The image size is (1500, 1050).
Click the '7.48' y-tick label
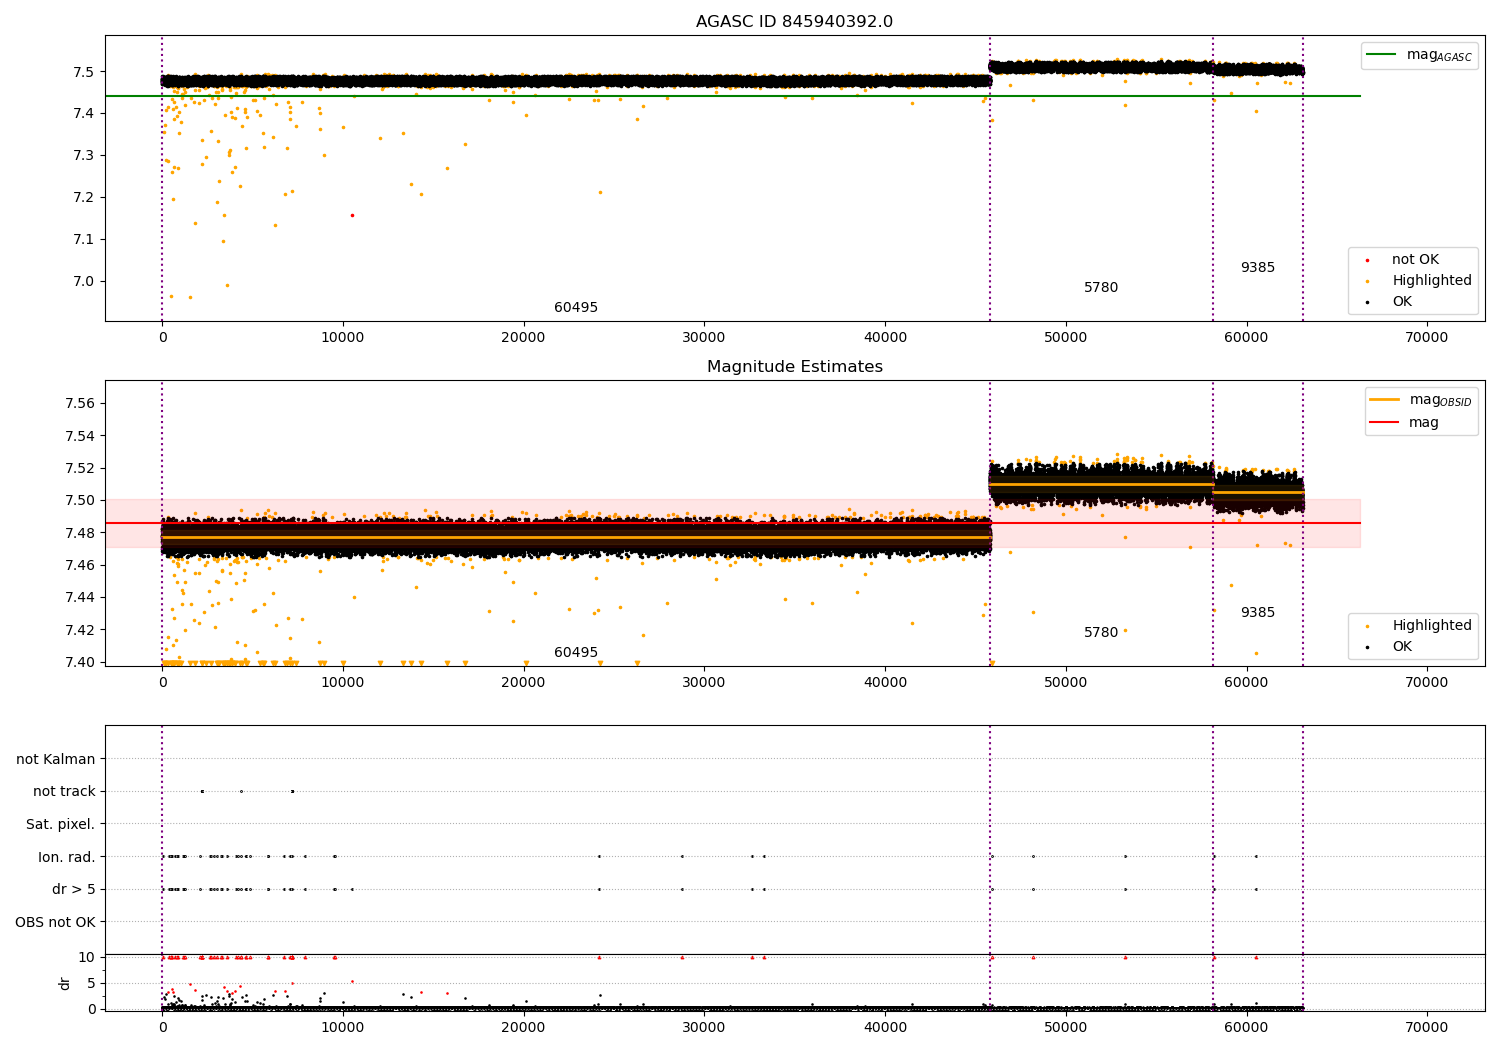coord(79,533)
